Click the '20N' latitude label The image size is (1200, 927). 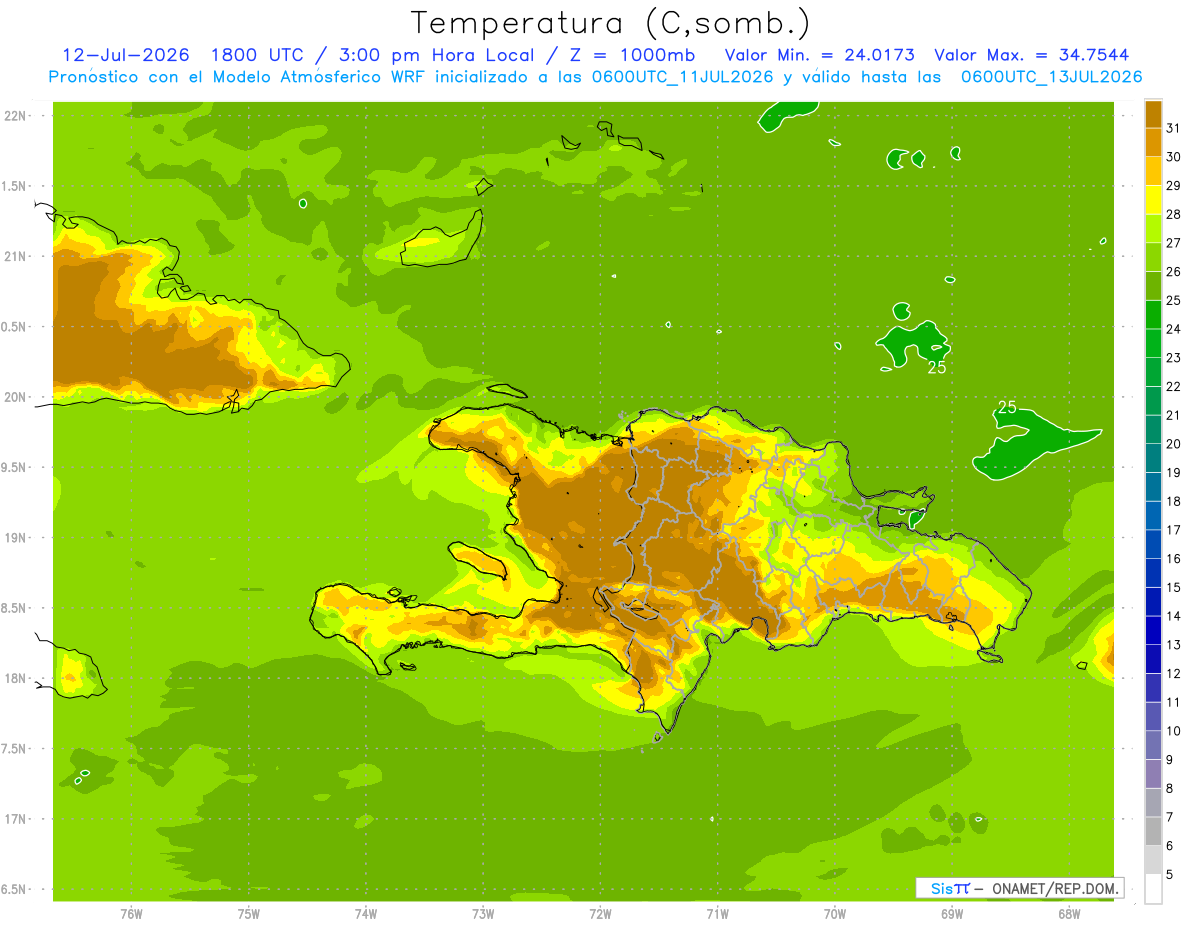pyautogui.click(x=14, y=397)
